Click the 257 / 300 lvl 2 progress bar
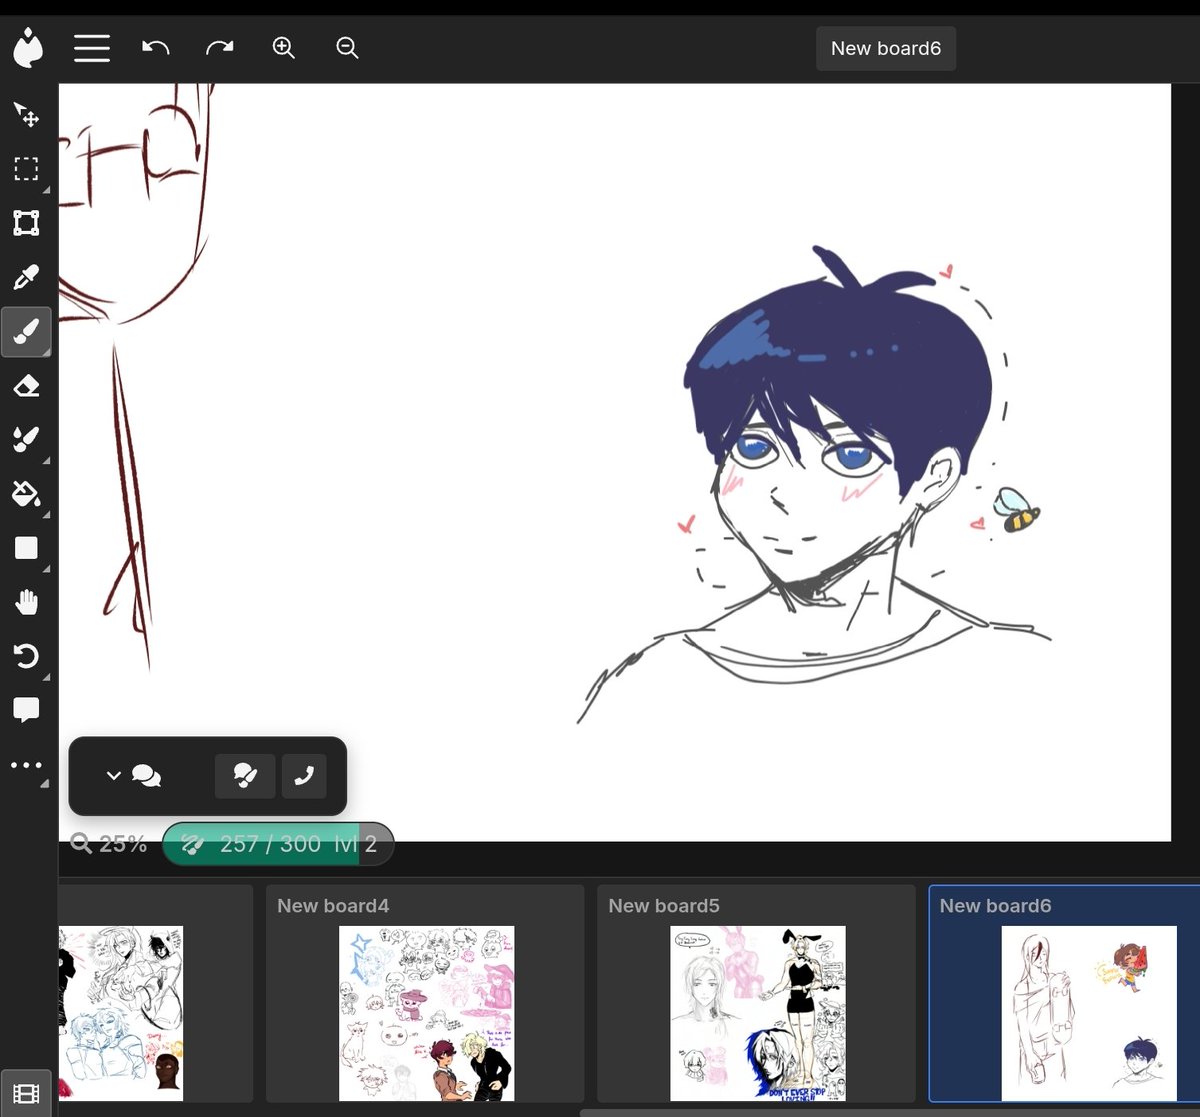The height and width of the screenshot is (1117, 1200). tap(278, 844)
